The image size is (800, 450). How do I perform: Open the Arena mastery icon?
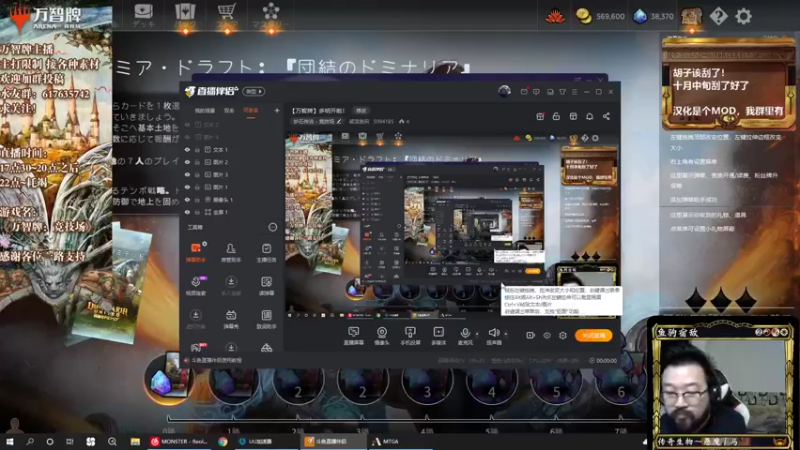(x=271, y=15)
